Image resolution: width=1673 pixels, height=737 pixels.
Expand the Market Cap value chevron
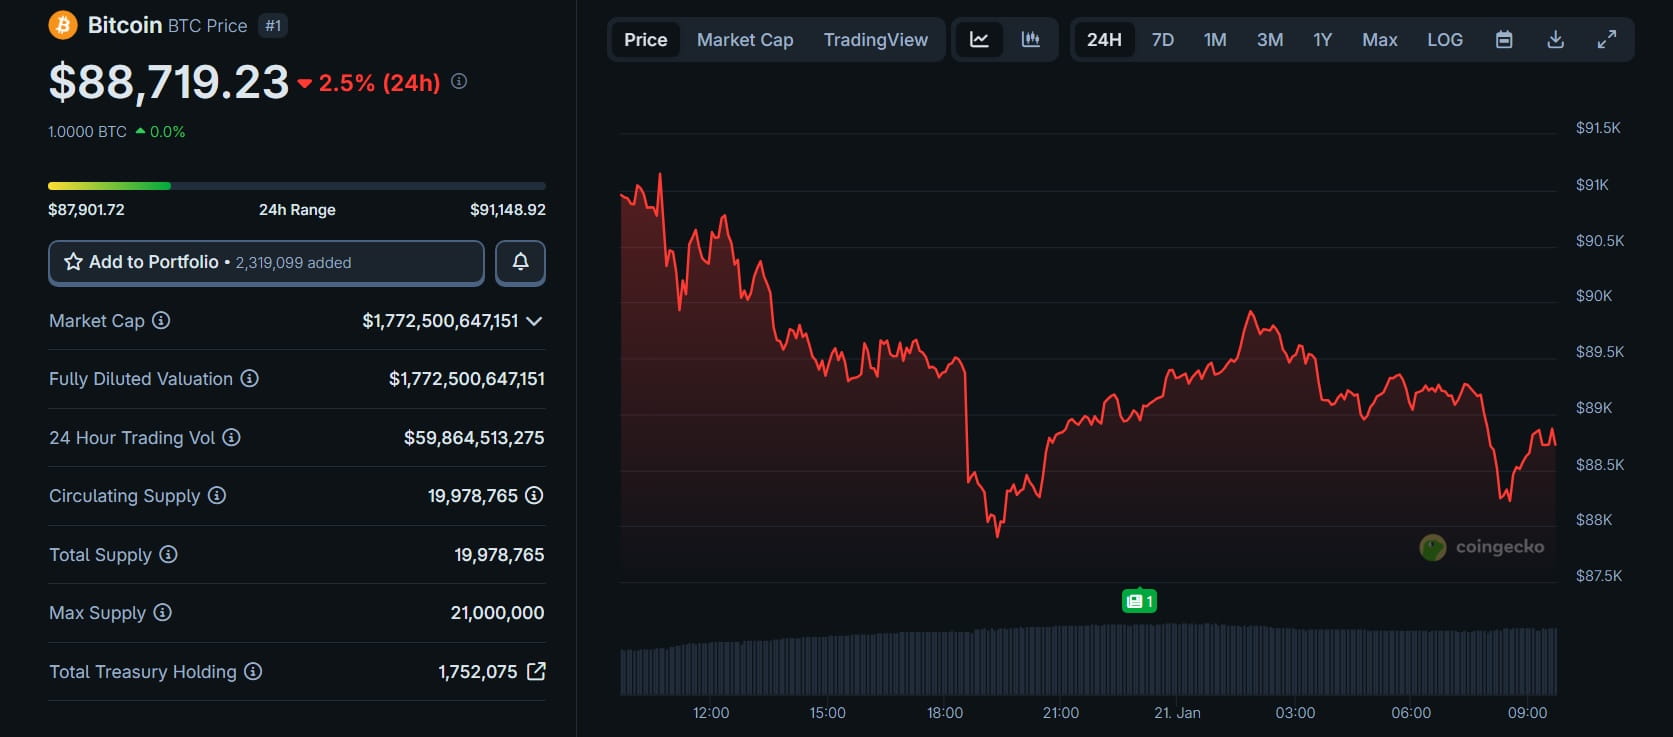click(x=534, y=321)
